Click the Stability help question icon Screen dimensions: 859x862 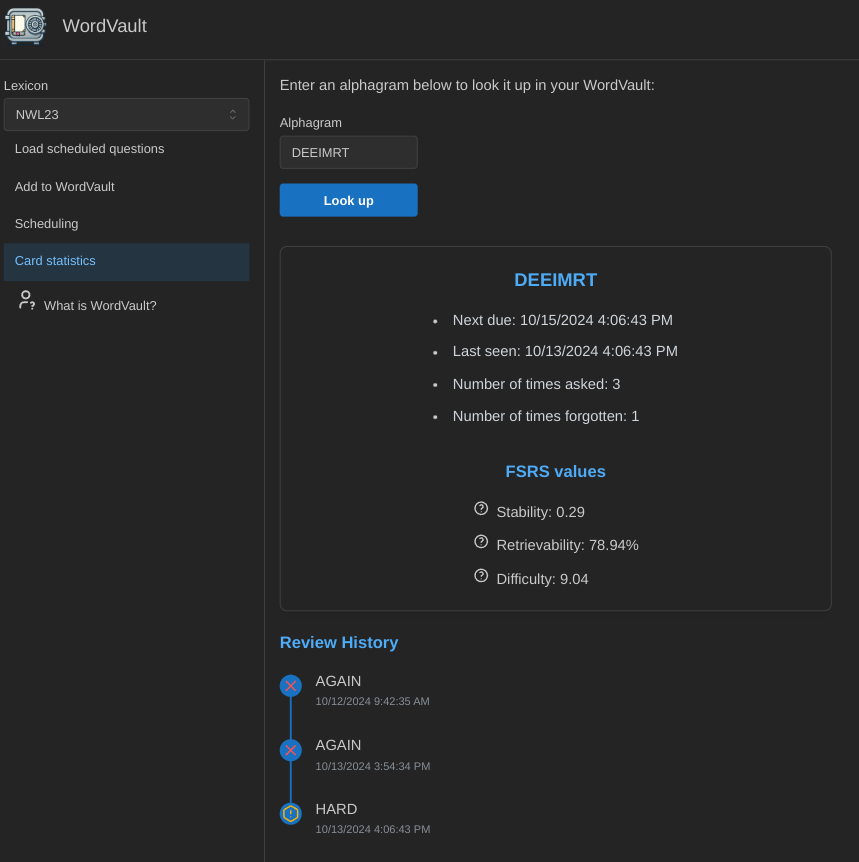tap(481, 509)
